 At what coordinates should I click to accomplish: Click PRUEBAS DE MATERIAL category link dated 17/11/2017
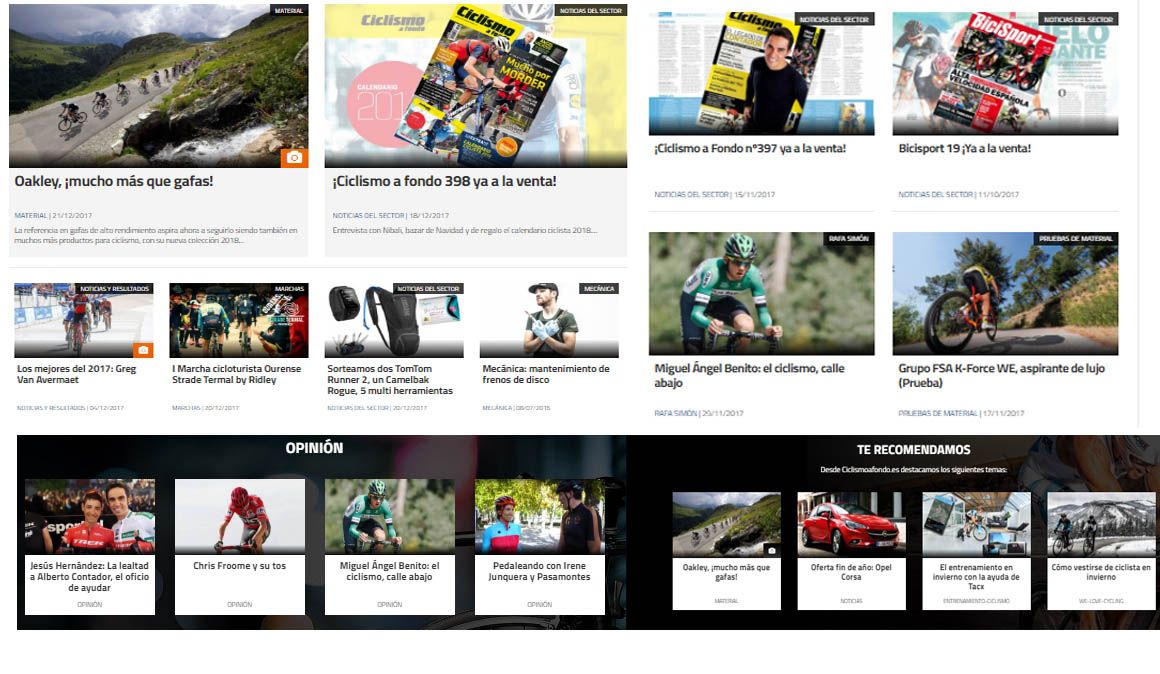[937, 413]
